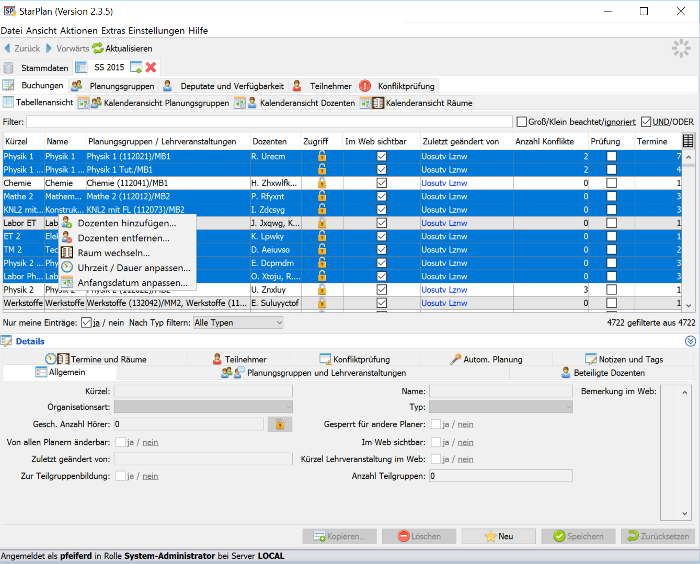This screenshot has height=564, width=700.
Task: Click the remove-person icon of Dozenten entfernen
Action: coord(67,238)
